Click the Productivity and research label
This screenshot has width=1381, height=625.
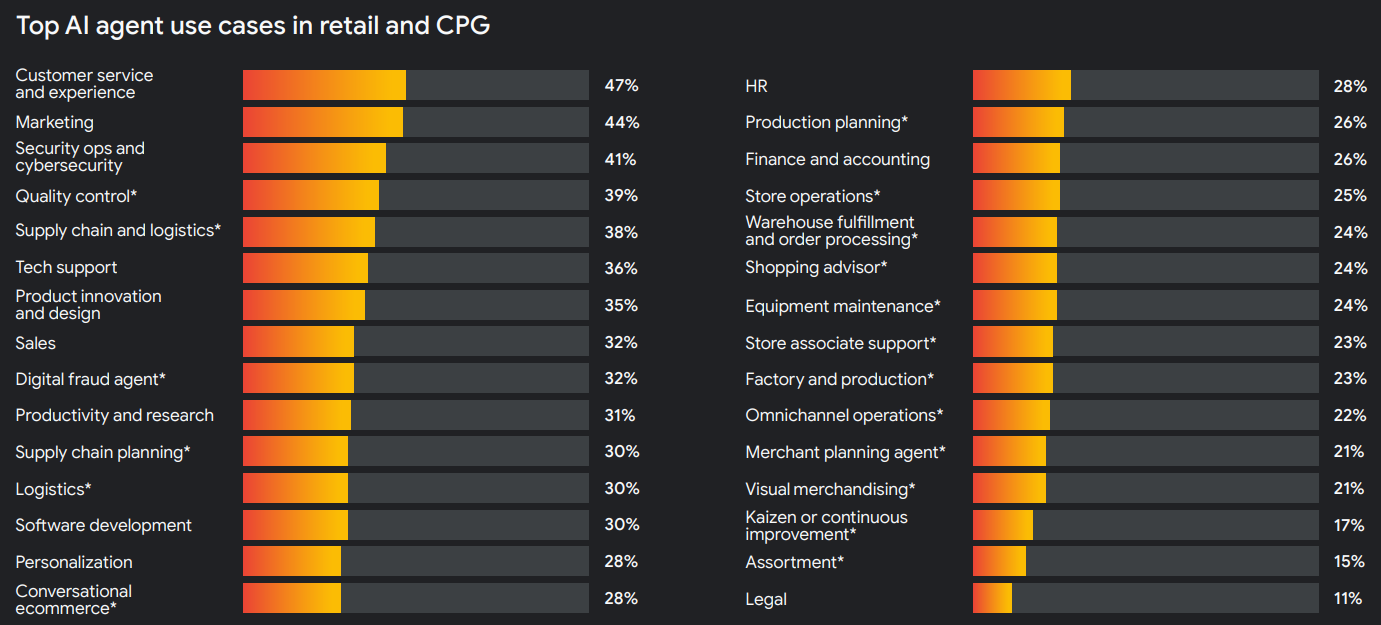click(114, 415)
